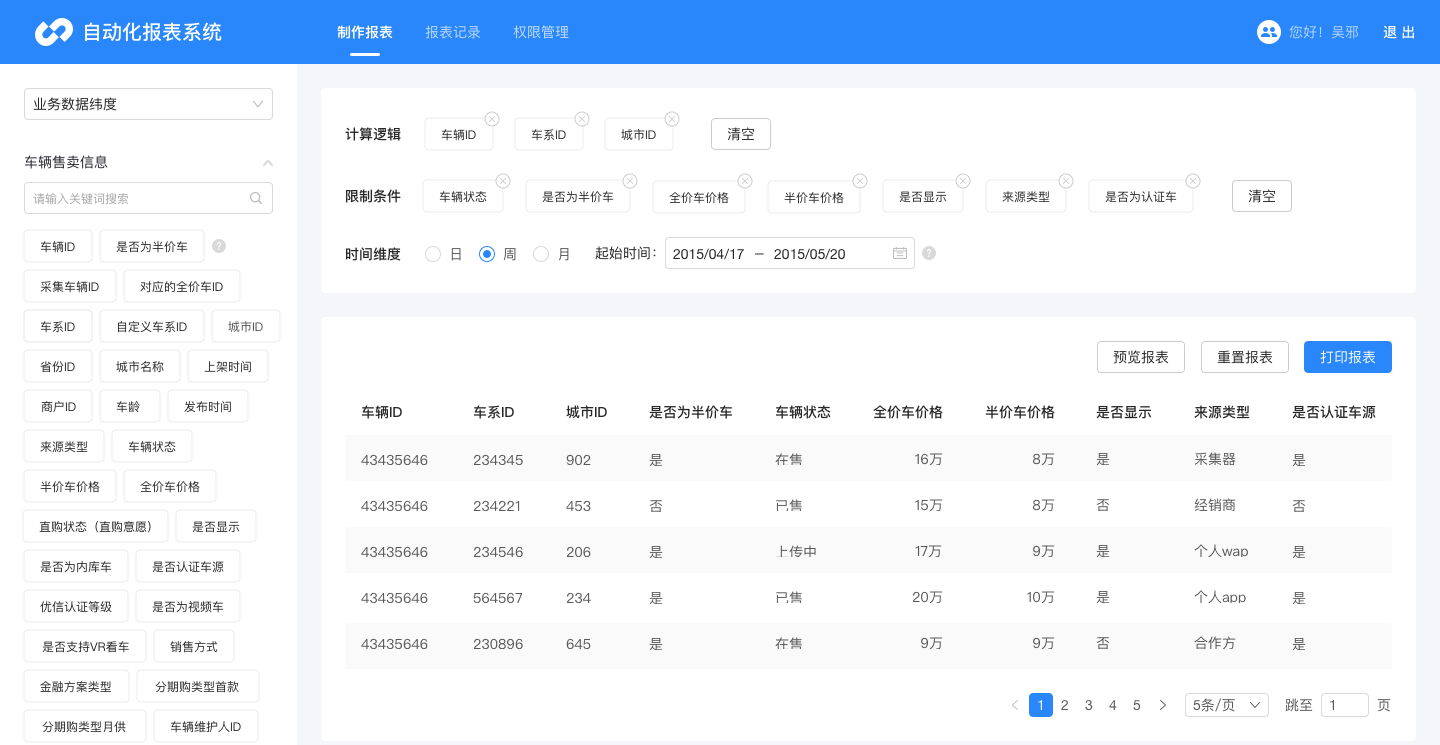This screenshot has width=1440, height=745.
Task: Remove the 是否为认证车 condition tag
Action: [x=1193, y=181]
